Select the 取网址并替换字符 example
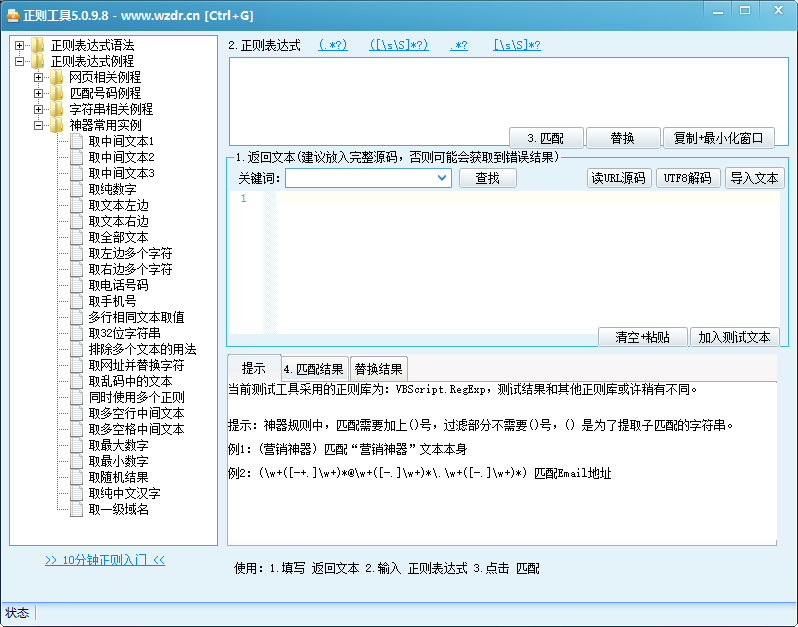Viewport: 798px width, 627px height. point(136,365)
